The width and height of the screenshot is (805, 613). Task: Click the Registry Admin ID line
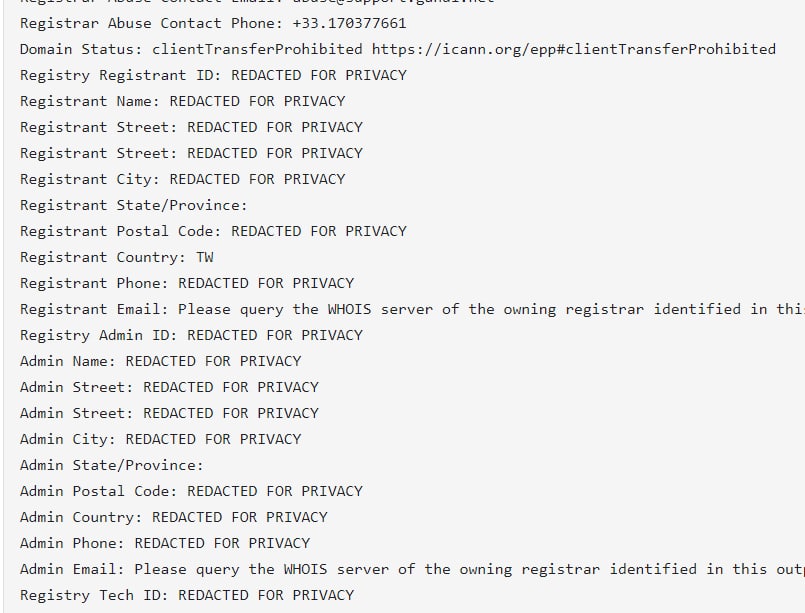coord(191,335)
